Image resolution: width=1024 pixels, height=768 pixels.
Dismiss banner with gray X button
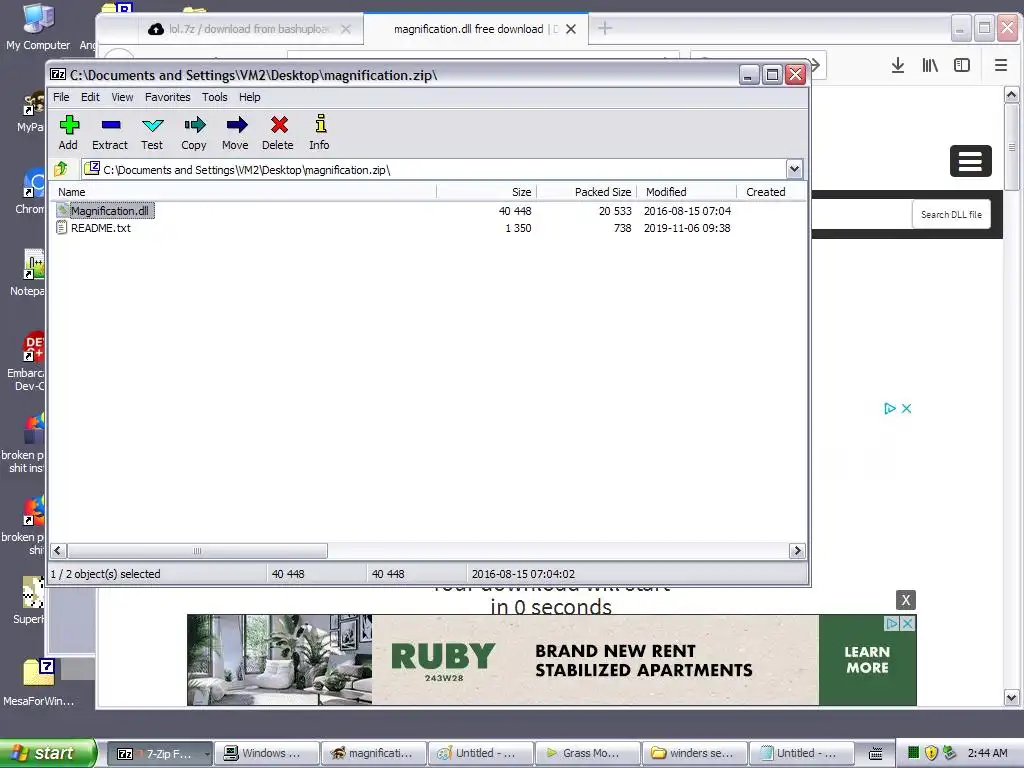tap(905, 600)
